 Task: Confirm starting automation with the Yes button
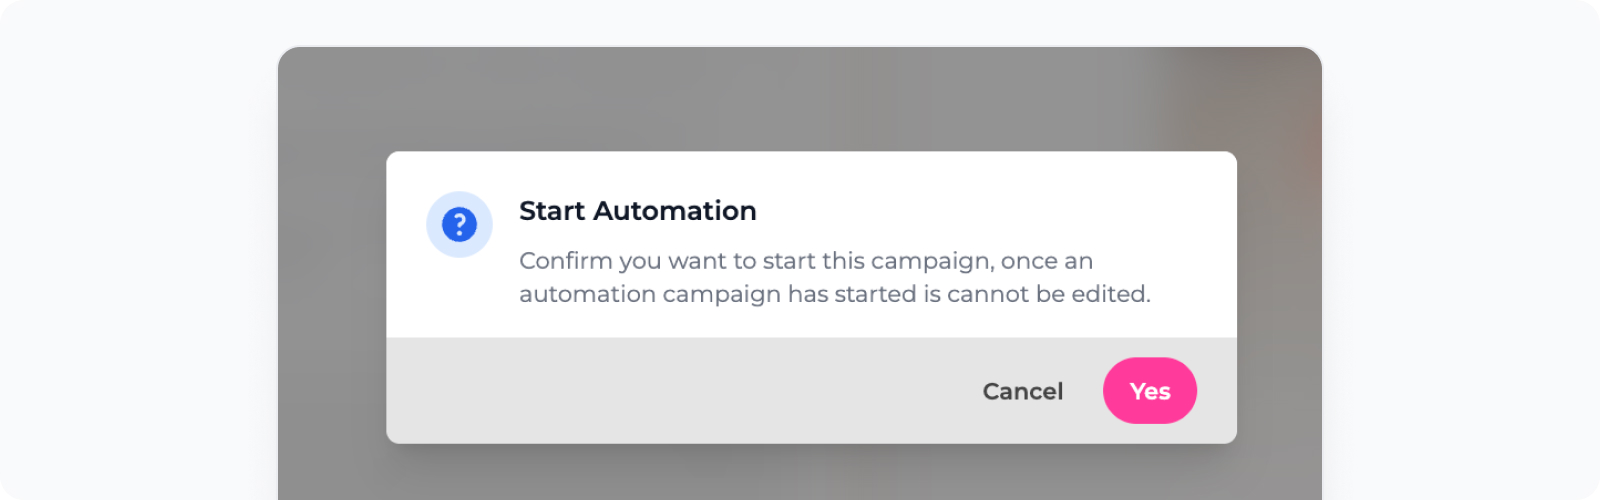coord(1149,391)
